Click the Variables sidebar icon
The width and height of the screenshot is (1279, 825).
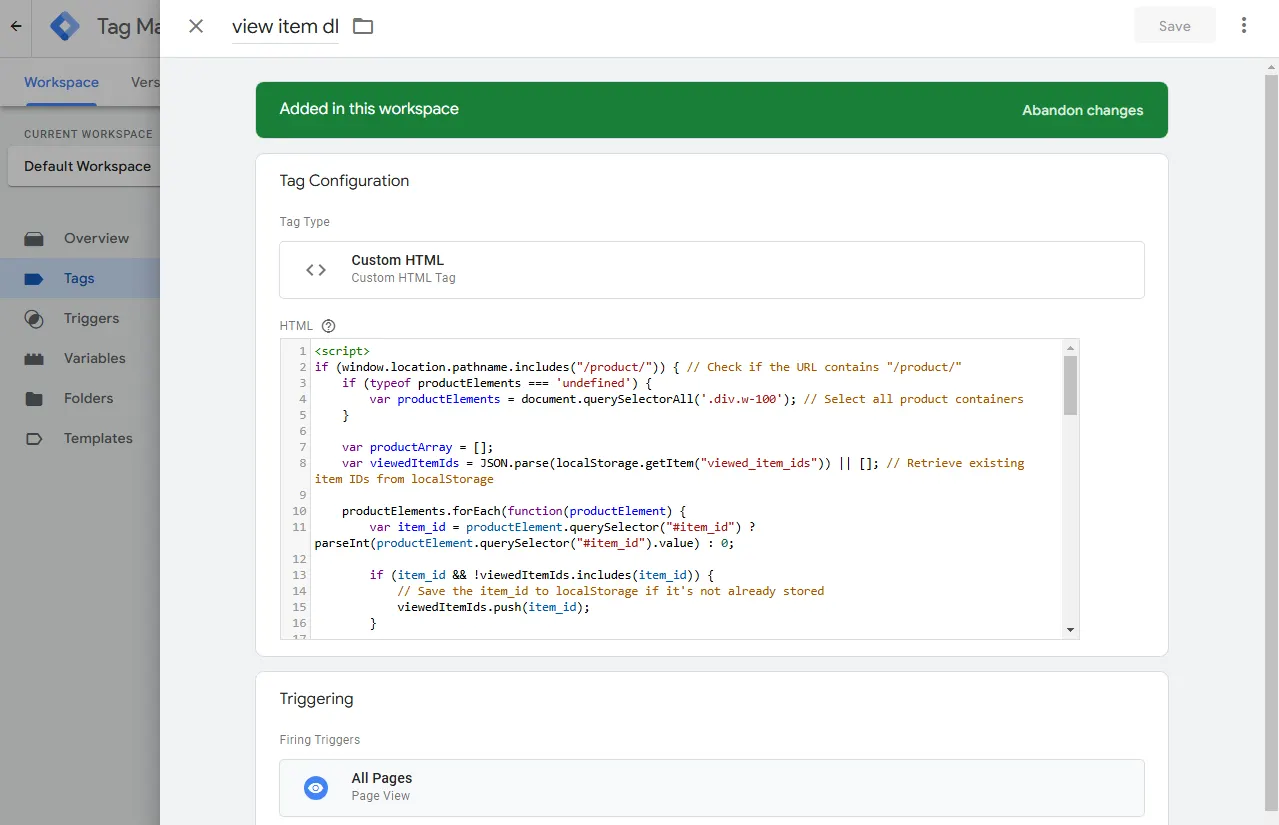pos(35,359)
